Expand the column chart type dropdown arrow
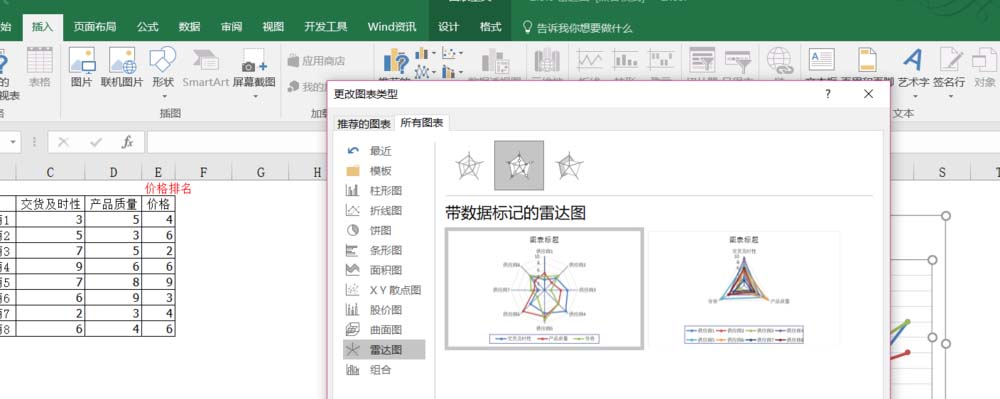The width and height of the screenshot is (1000, 399). (x=434, y=54)
